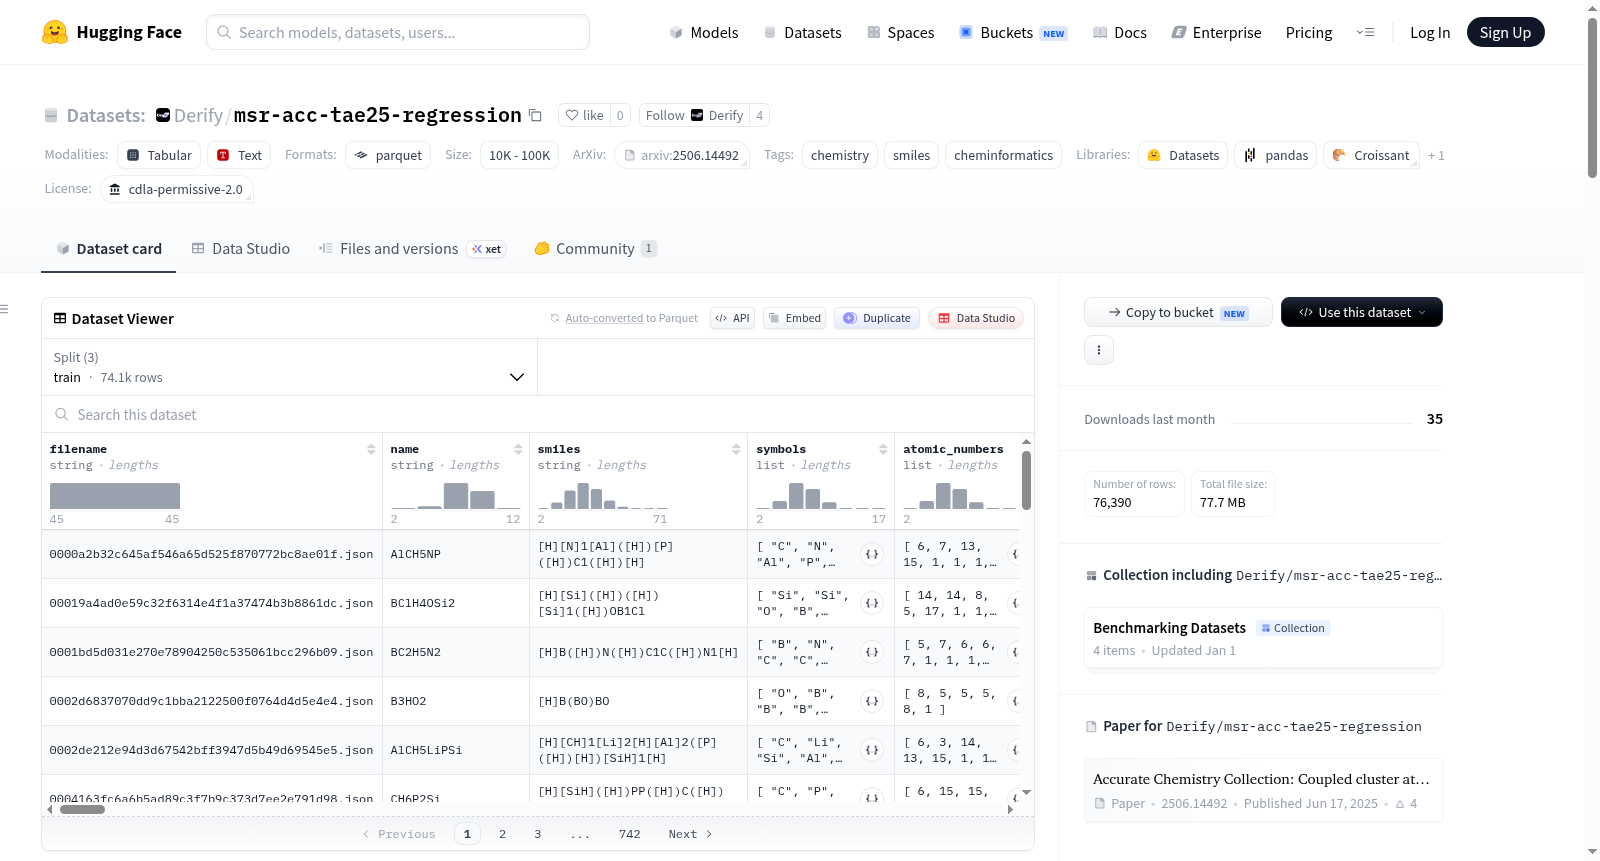1600x861 pixels.
Task: Click the chemistry tag
Action: click(840, 155)
